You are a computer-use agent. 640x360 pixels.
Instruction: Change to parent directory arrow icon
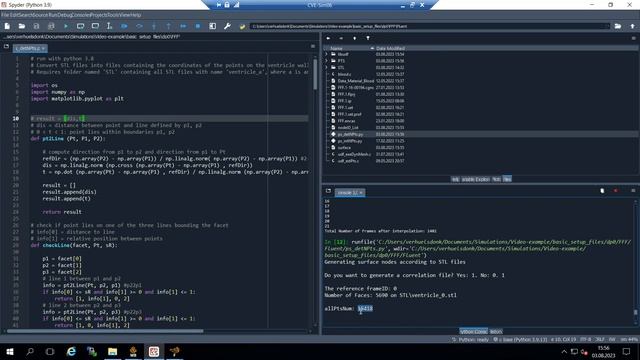632,26
